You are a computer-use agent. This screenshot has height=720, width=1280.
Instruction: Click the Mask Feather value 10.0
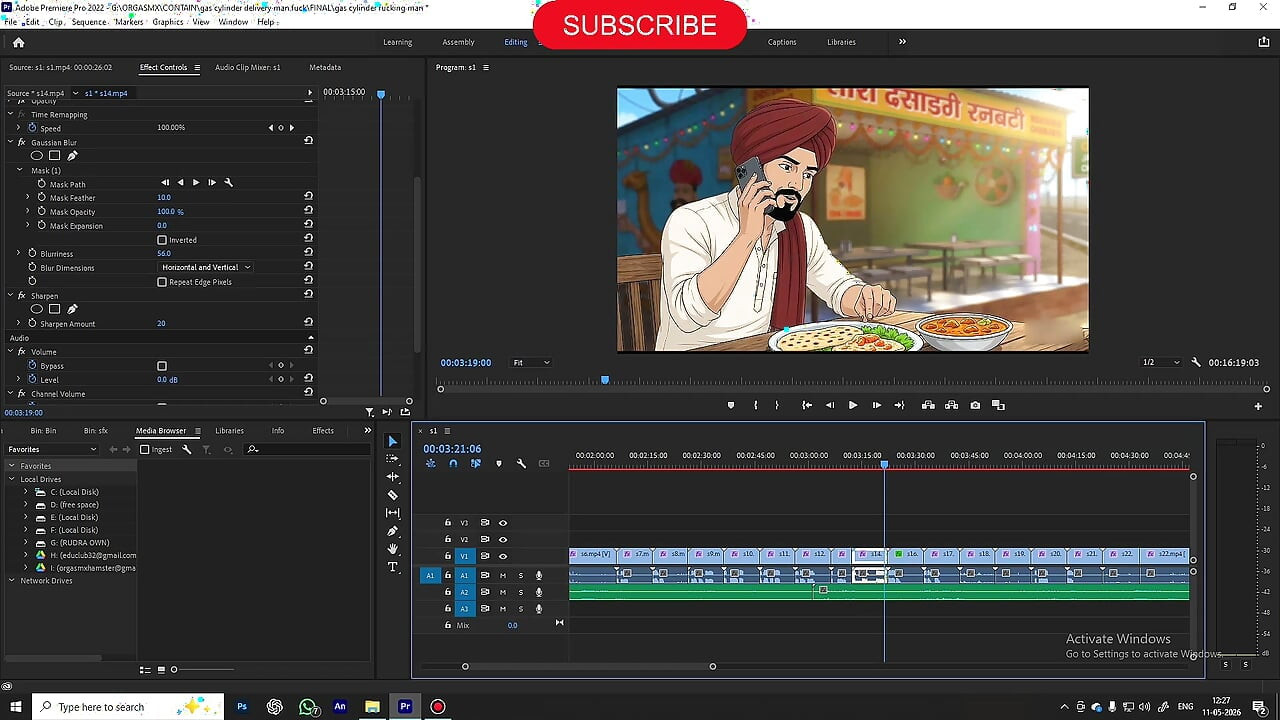[164, 198]
